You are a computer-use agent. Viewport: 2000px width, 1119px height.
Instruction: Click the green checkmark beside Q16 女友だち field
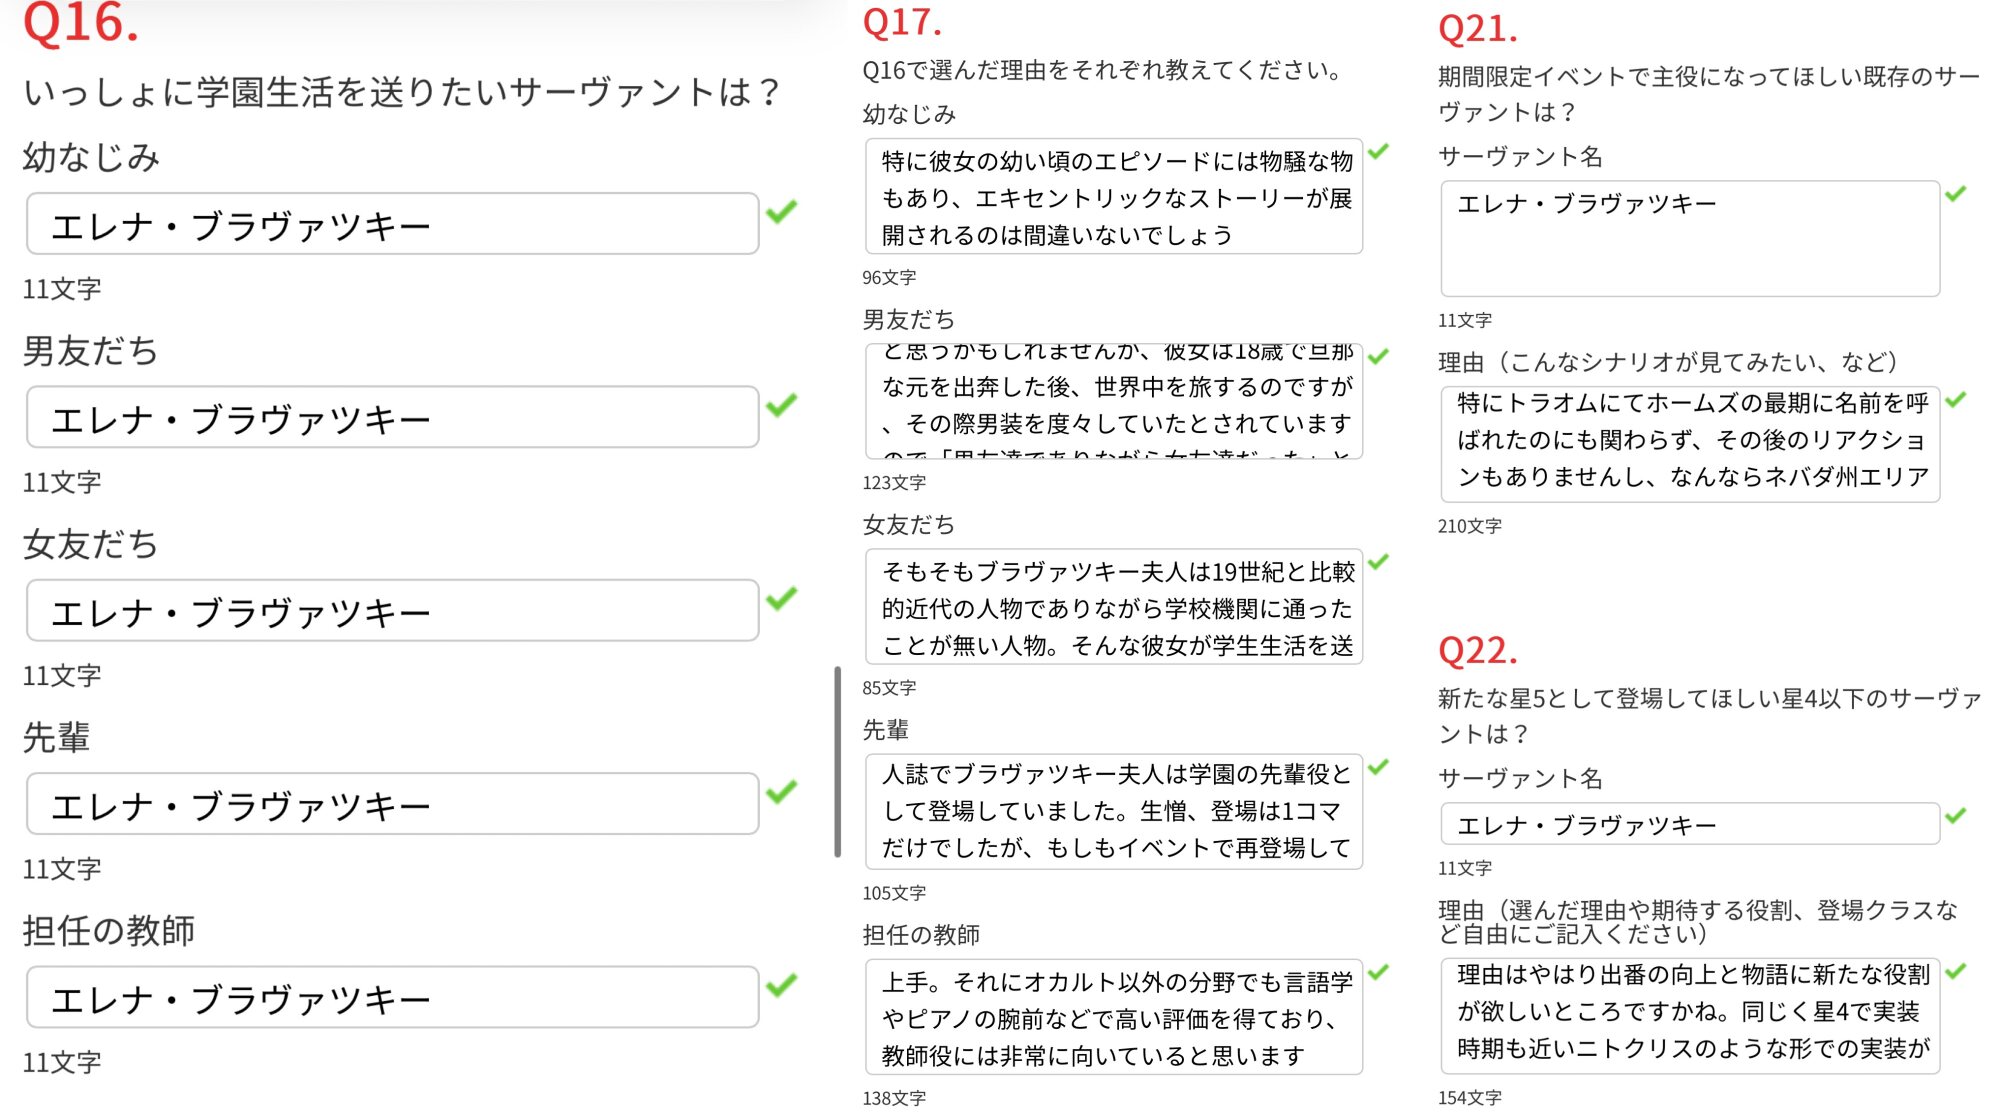[x=781, y=598]
